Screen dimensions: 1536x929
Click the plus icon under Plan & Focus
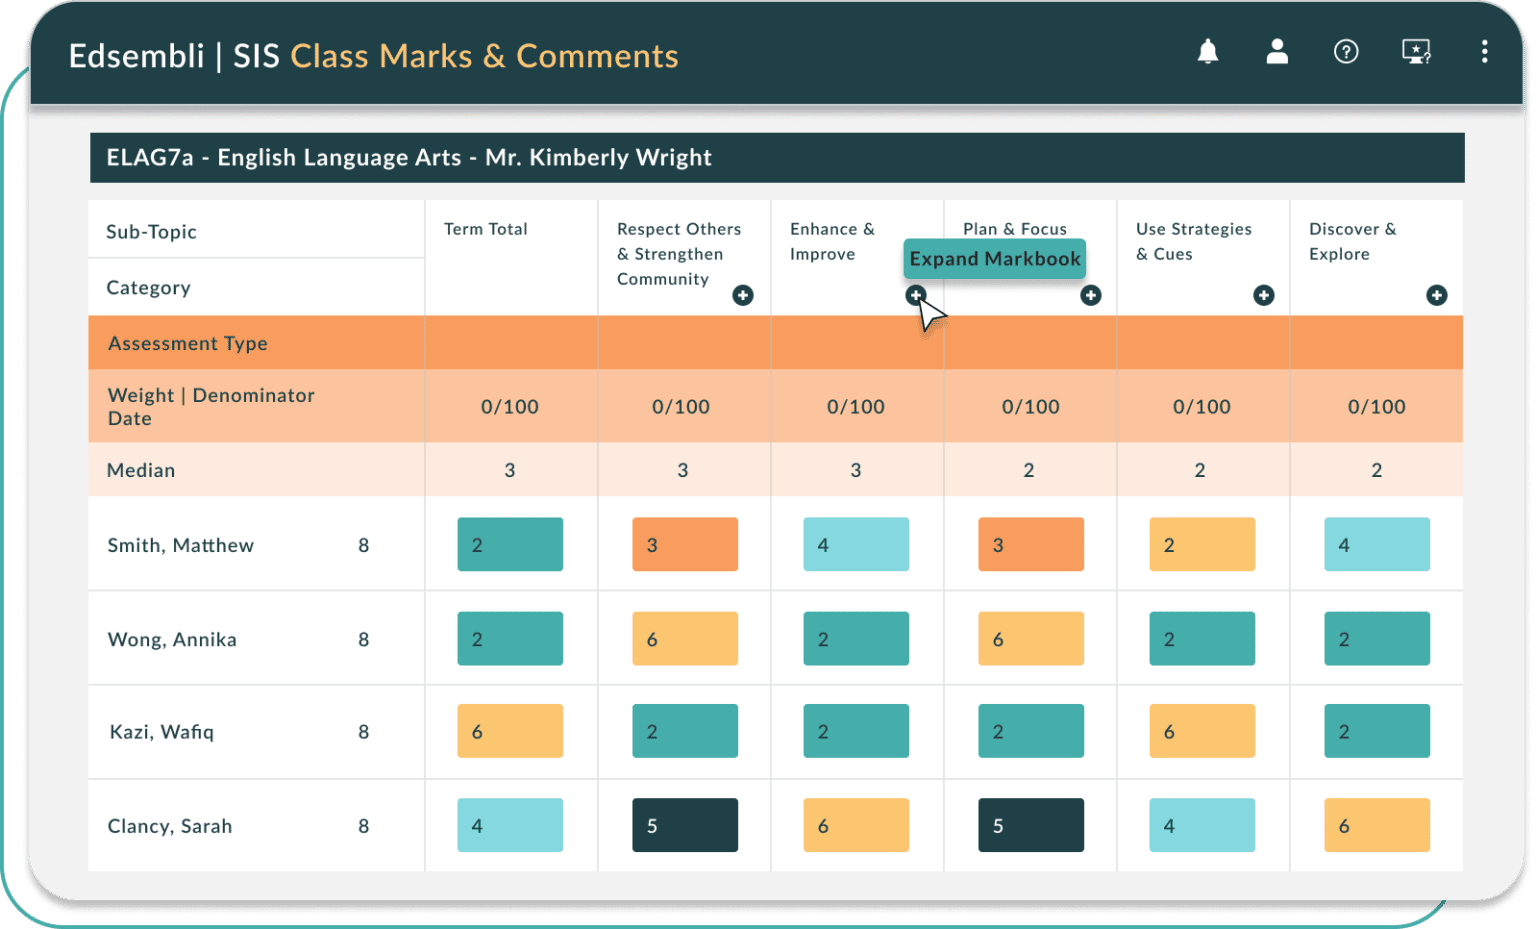[1091, 295]
